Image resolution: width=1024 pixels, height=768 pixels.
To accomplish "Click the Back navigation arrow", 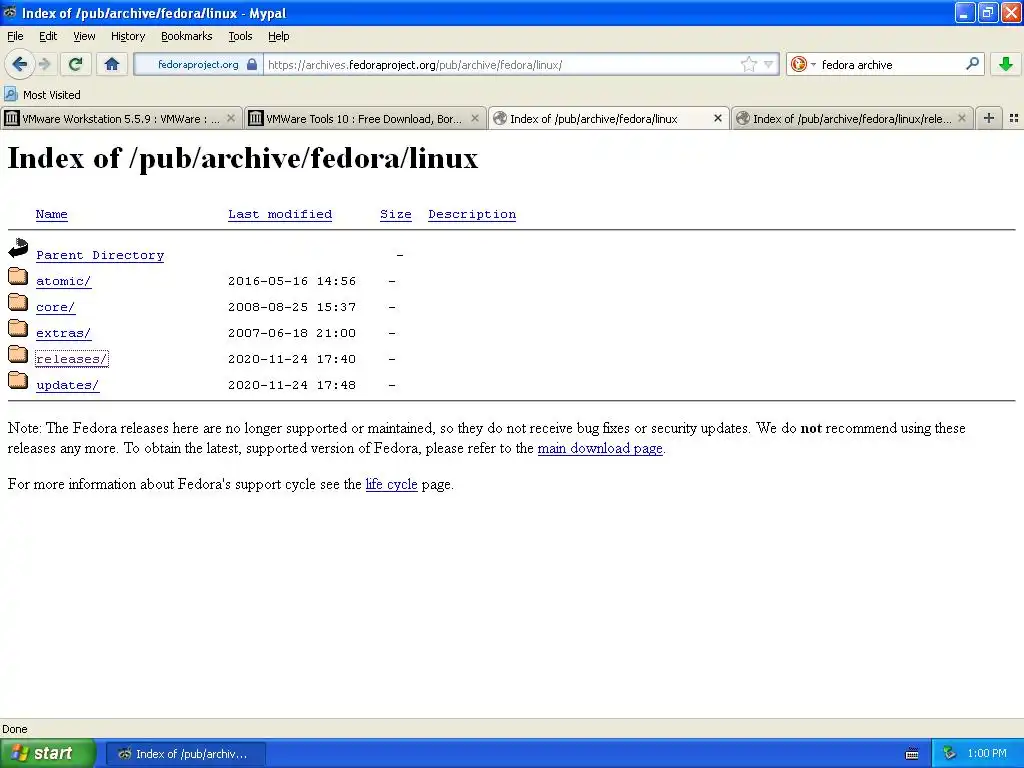I will tap(19, 64).
